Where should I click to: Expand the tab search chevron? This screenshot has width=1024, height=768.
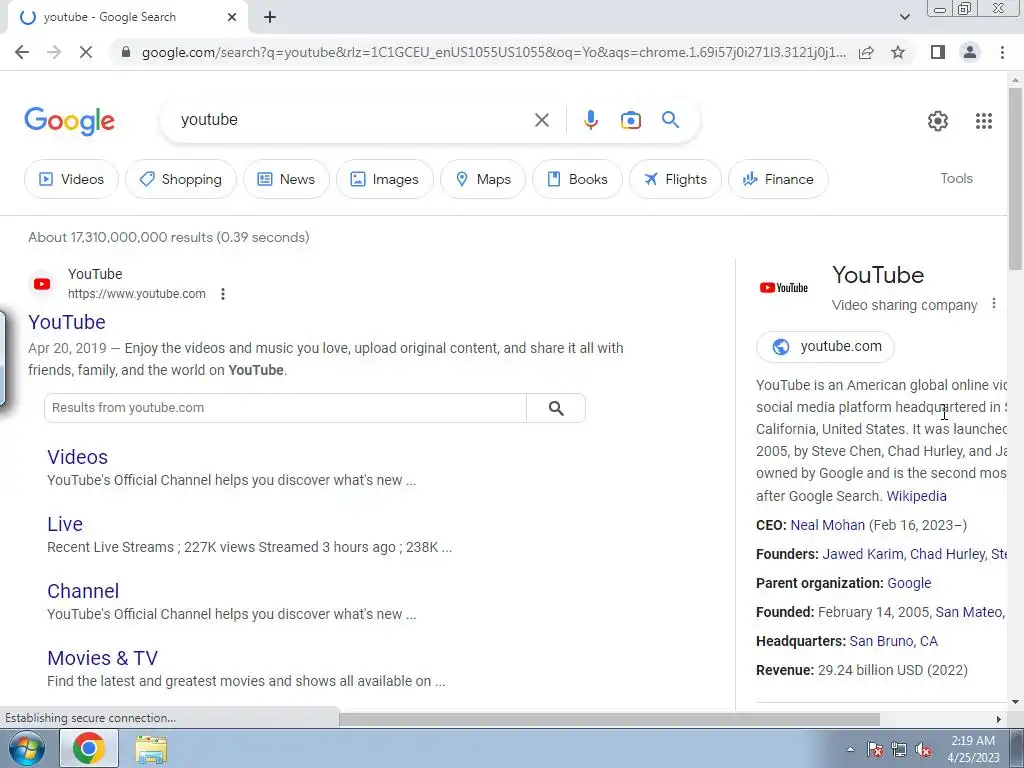(904, 17)
